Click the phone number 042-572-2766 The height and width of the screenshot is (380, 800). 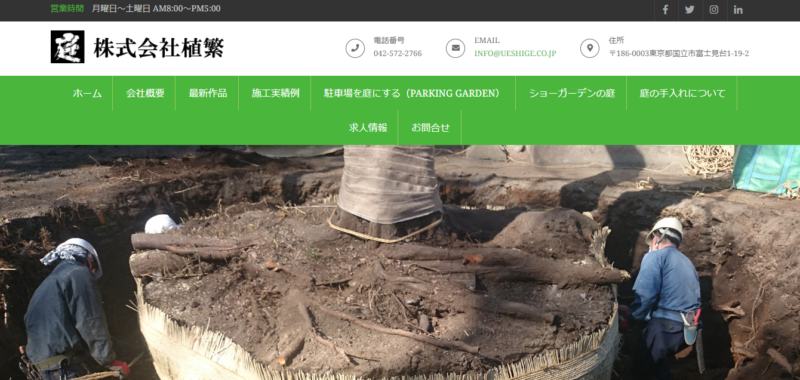[397, 53]
